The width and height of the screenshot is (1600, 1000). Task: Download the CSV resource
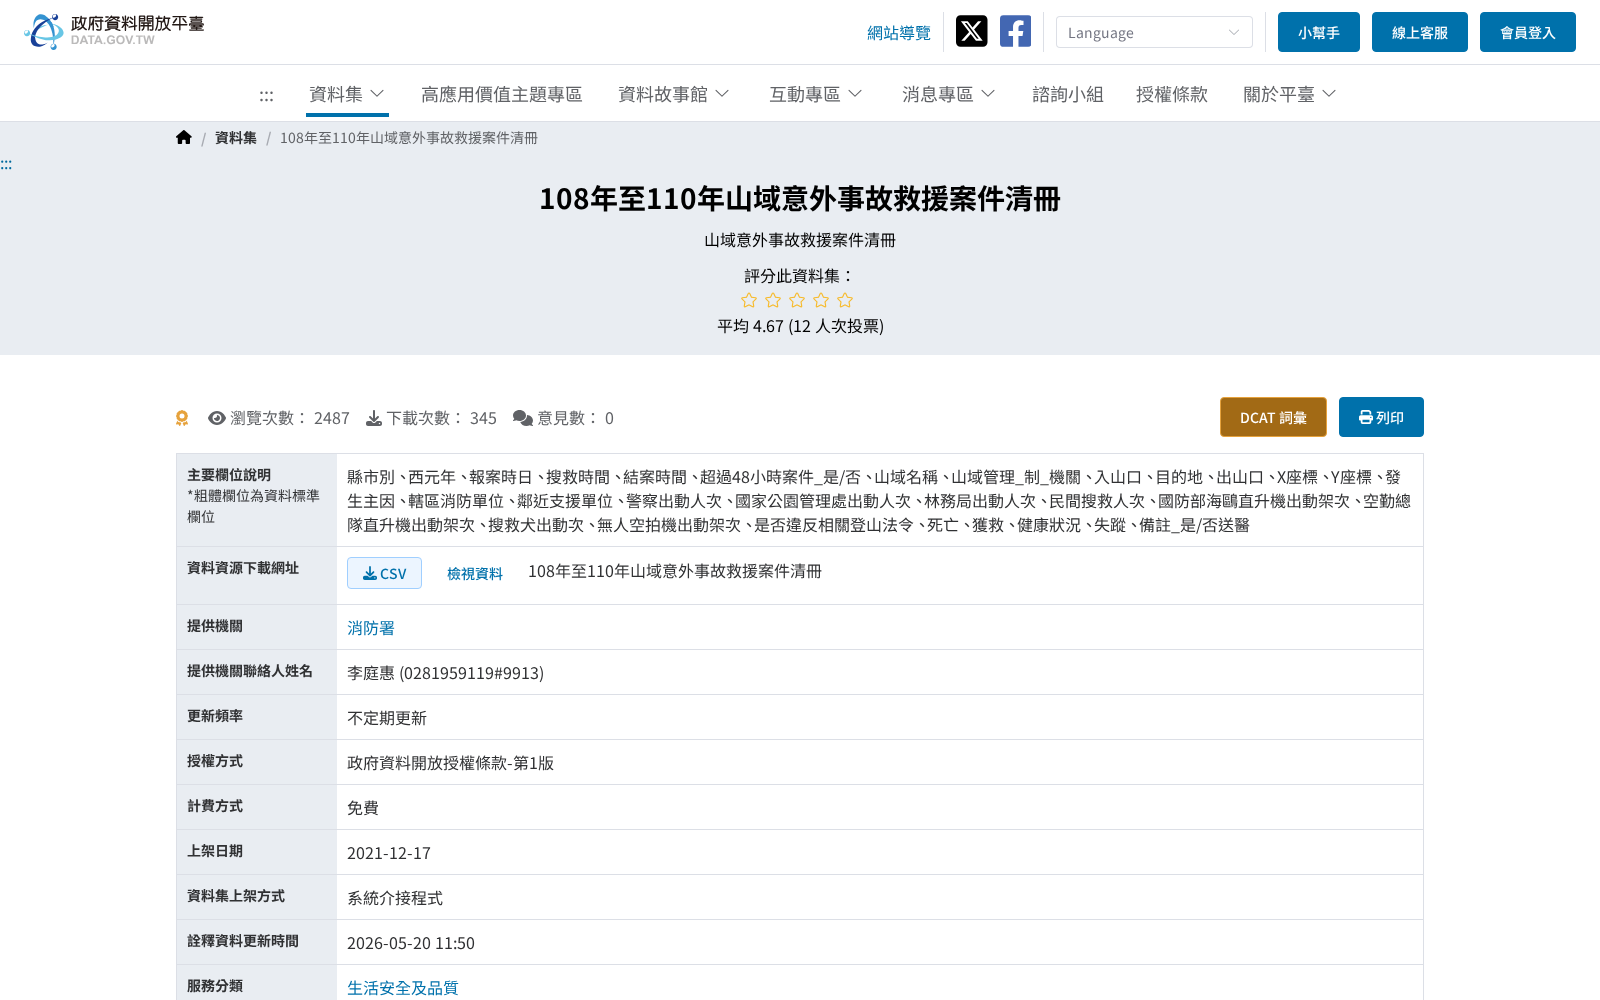tap(384, 573)
